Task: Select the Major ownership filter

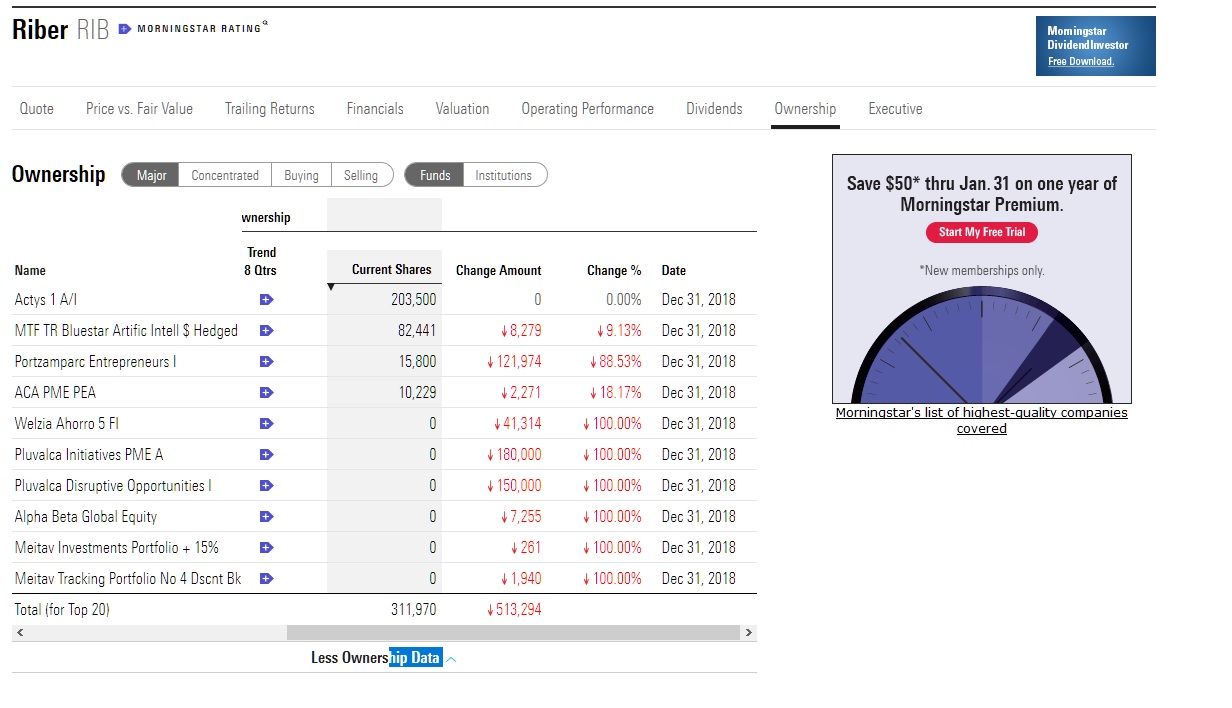Action: (151, 175)
